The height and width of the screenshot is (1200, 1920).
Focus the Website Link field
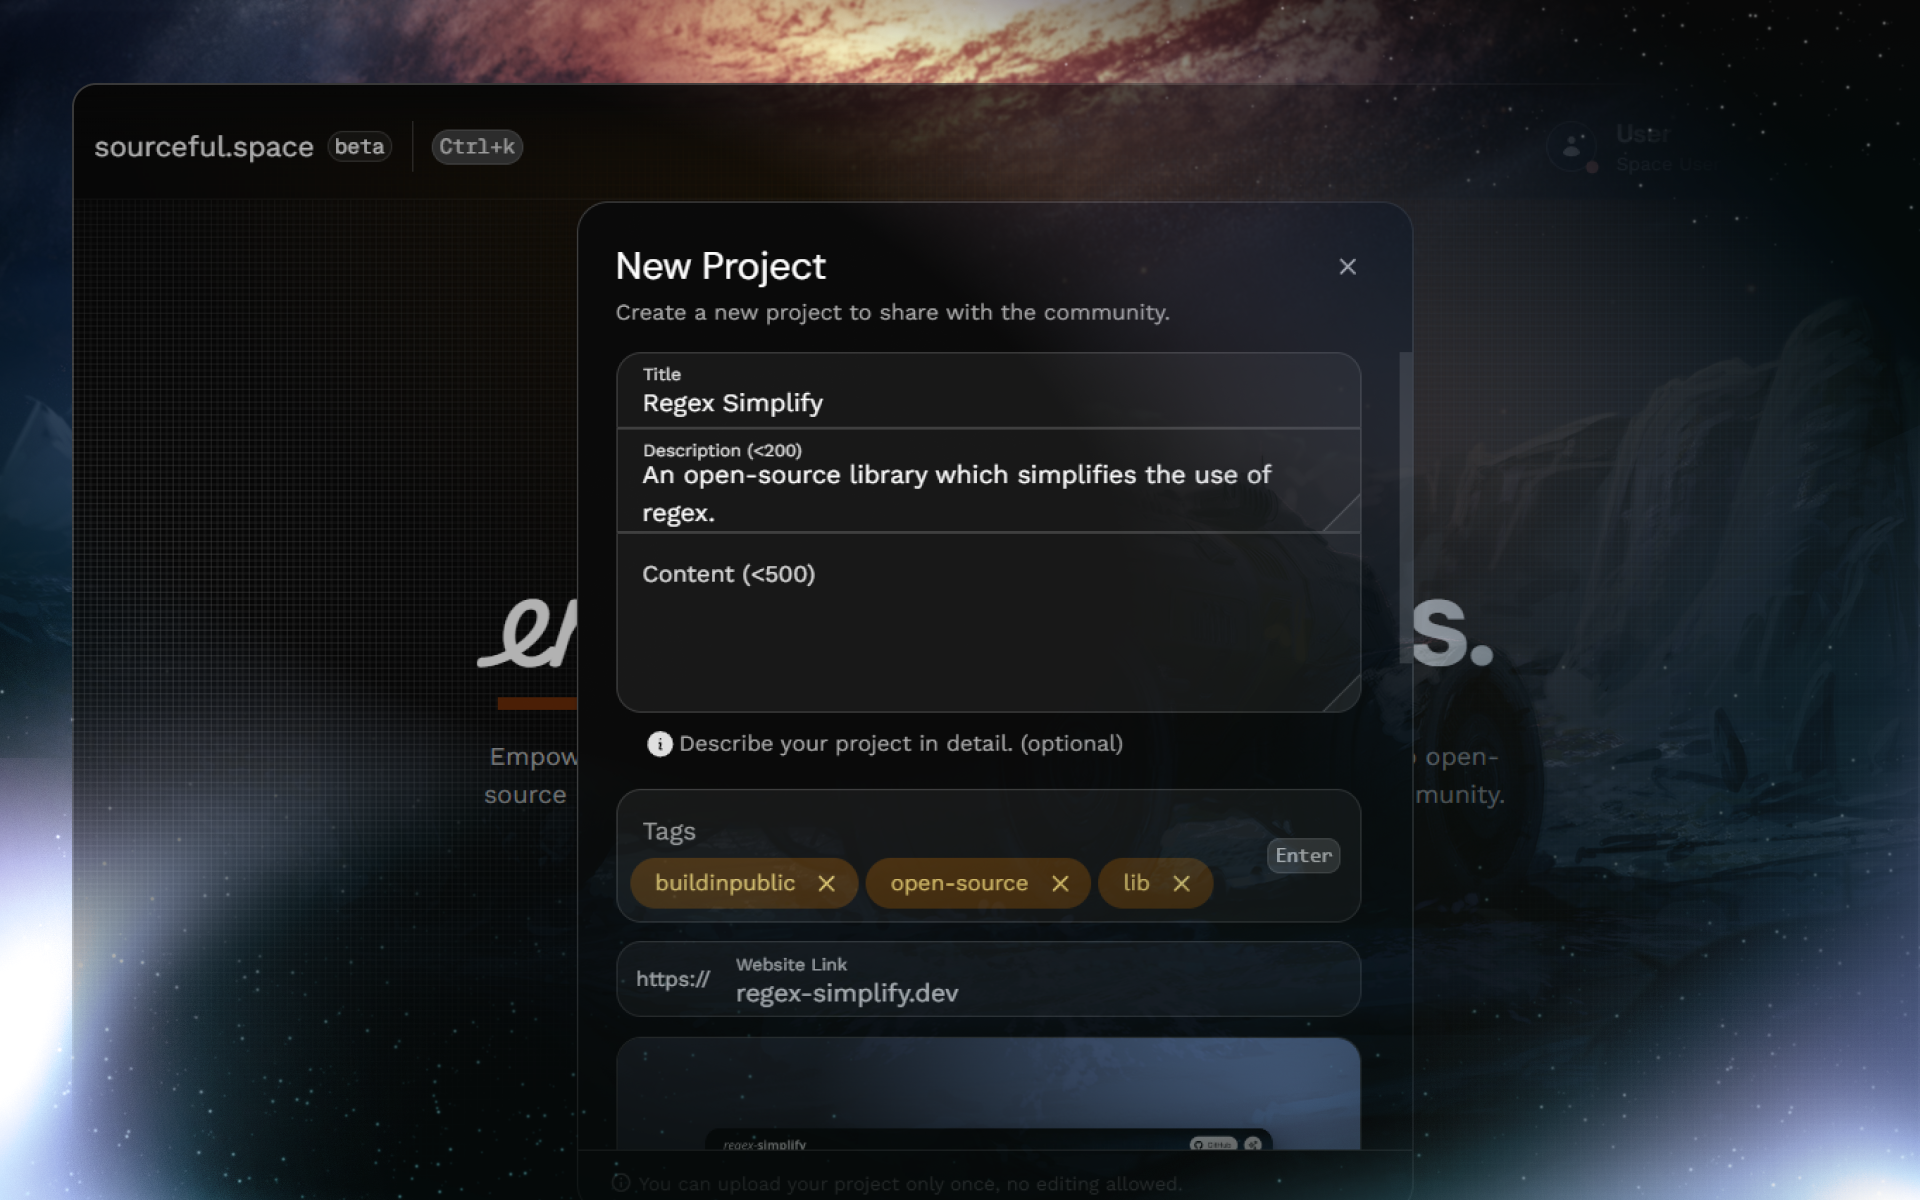[x=1040, y=993]
